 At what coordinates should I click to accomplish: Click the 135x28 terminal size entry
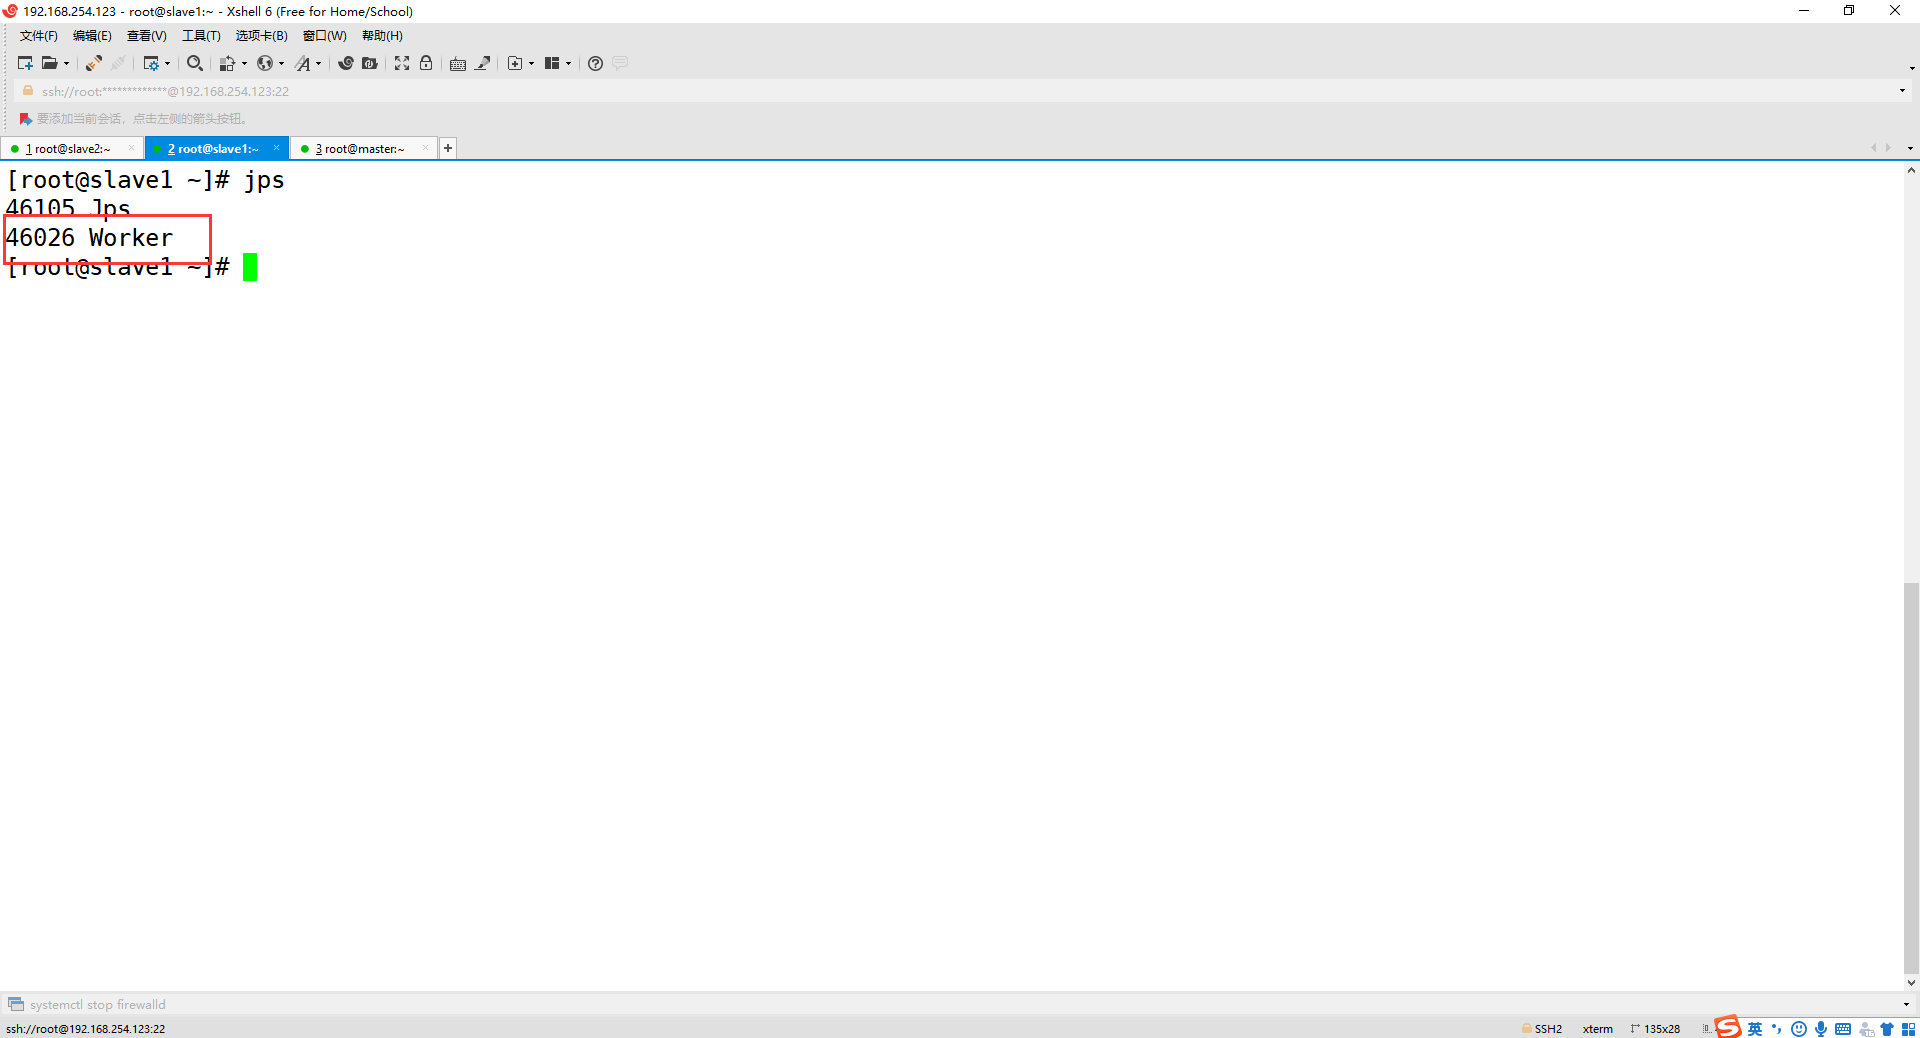pyautogui.click(x=1656, y=1029)
